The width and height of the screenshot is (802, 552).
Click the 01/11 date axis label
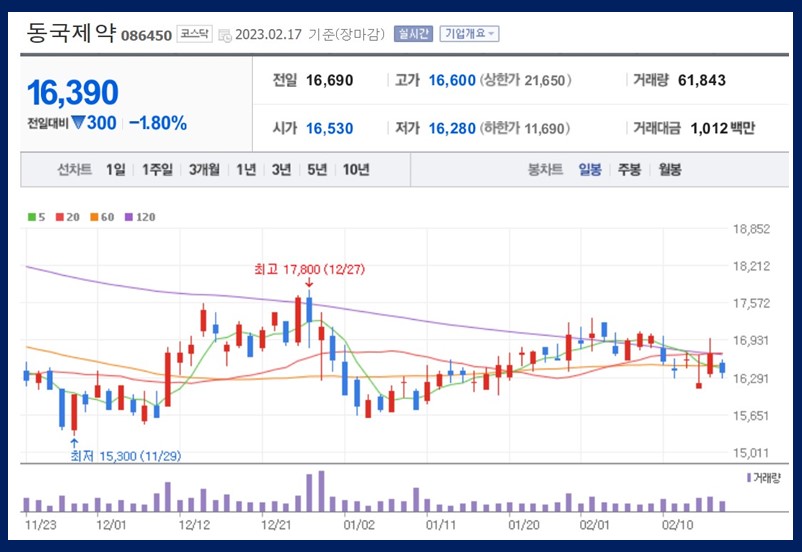pos(441,525)
